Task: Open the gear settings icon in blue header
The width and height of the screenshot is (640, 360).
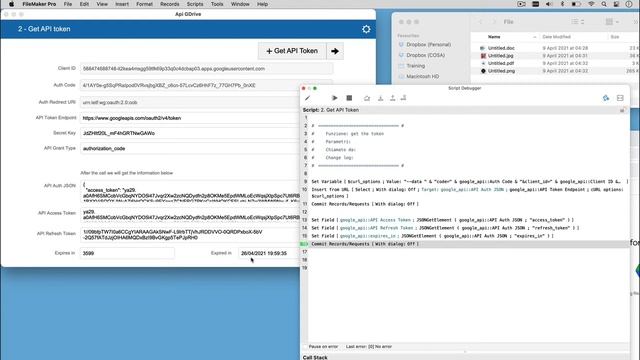Action: coord(366,29)
